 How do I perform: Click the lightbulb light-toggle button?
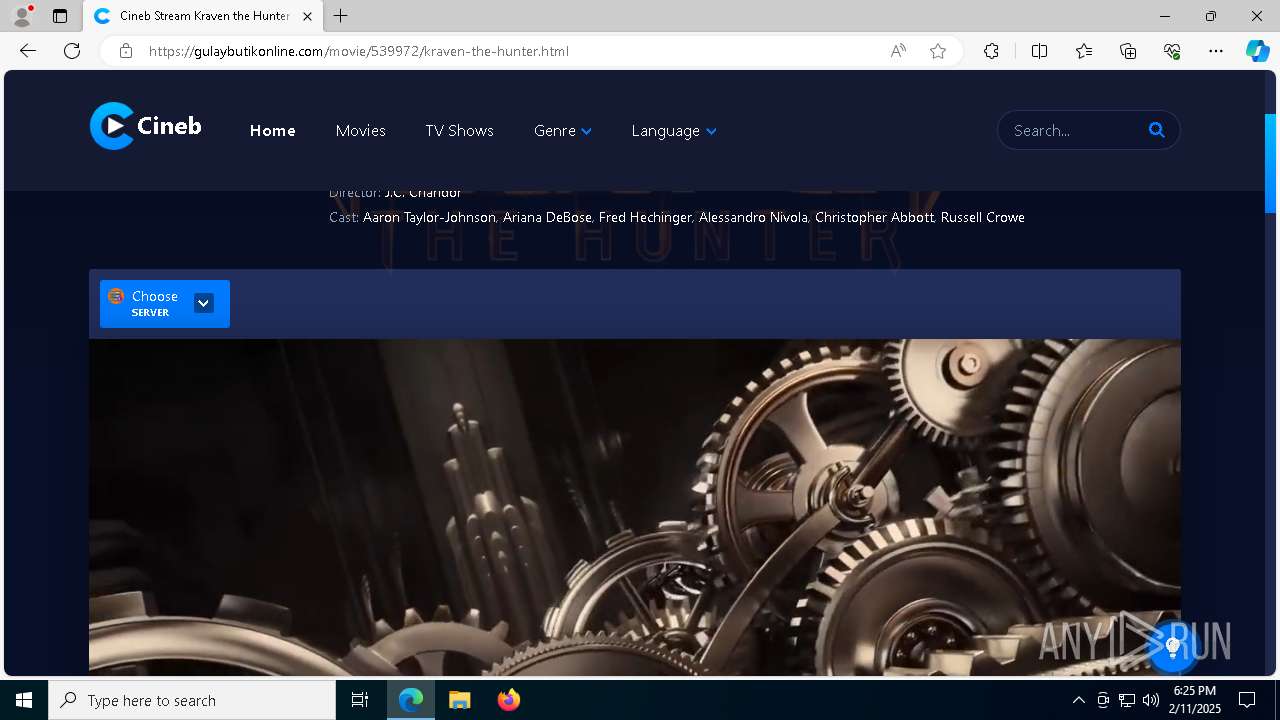click(x=1174, y=647)
